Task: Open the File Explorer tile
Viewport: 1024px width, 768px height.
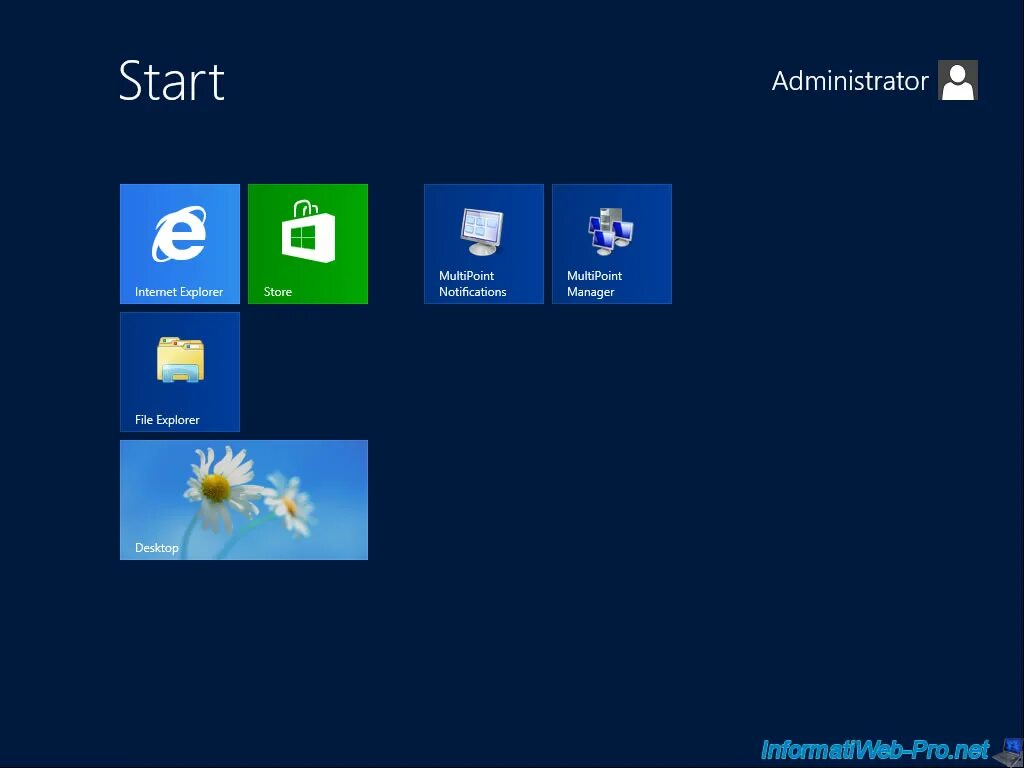Action: coord(180,372)
